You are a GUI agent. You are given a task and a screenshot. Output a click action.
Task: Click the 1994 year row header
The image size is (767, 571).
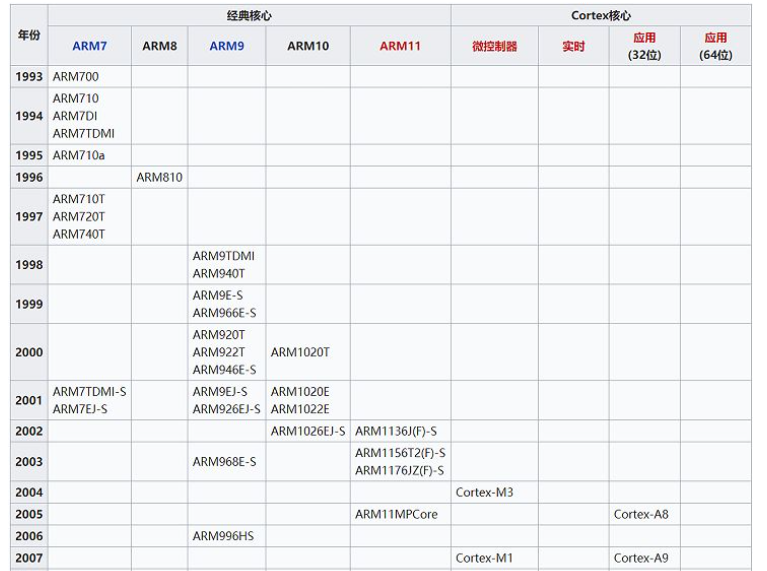(x=29, y=116)
